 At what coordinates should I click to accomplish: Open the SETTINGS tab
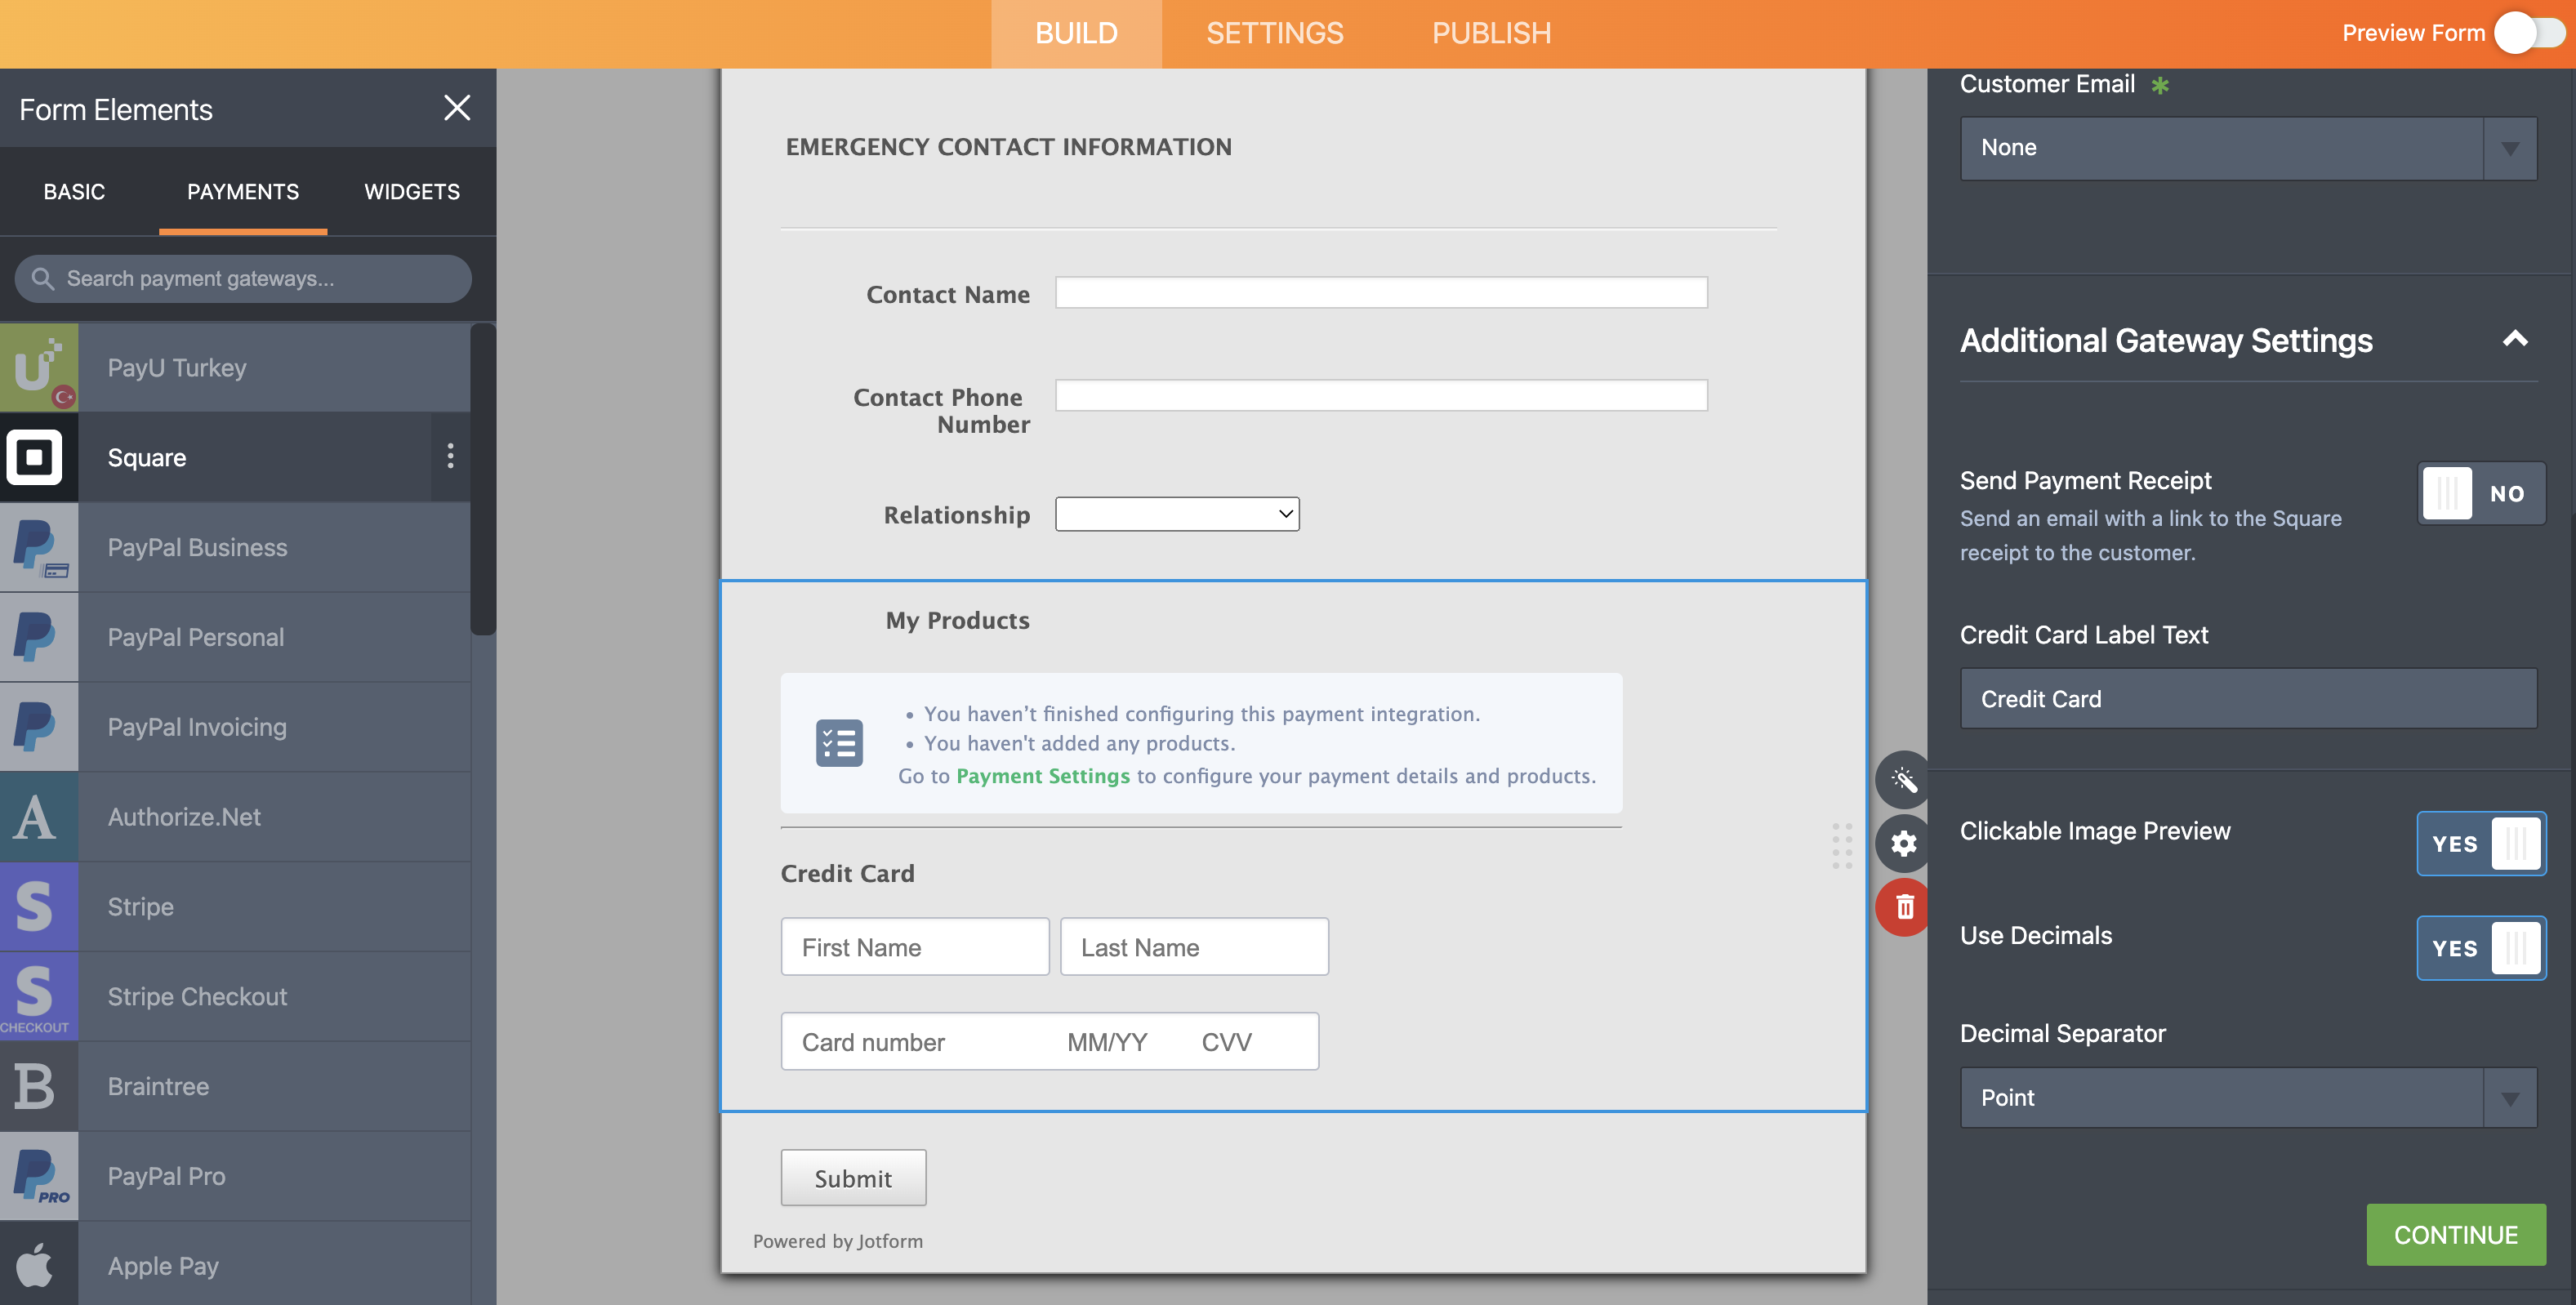coord(1273,33)
